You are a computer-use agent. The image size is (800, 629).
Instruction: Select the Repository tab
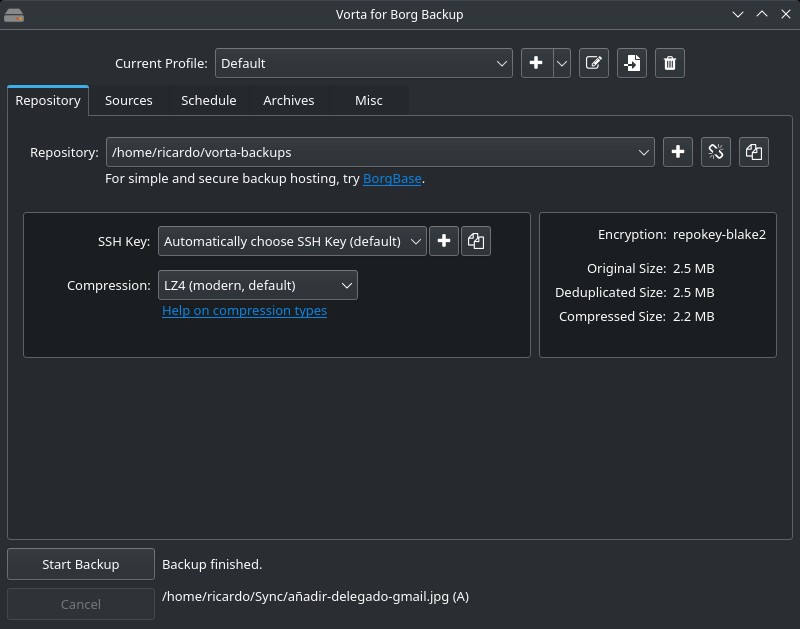point(48,100)
